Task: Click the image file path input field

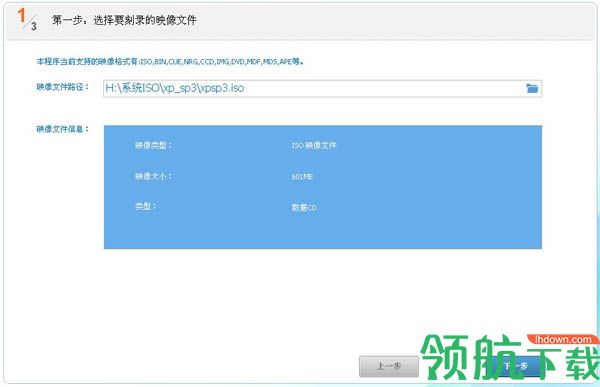Action: click(x=322, y=88)
